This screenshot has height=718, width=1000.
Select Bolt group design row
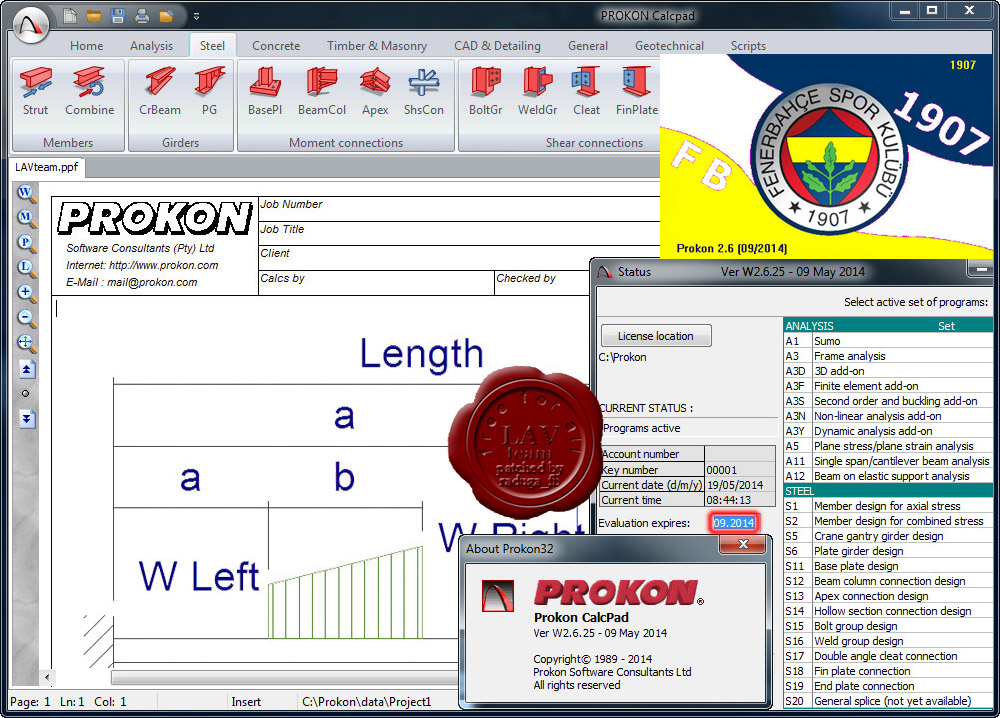[x=888, y=626]
